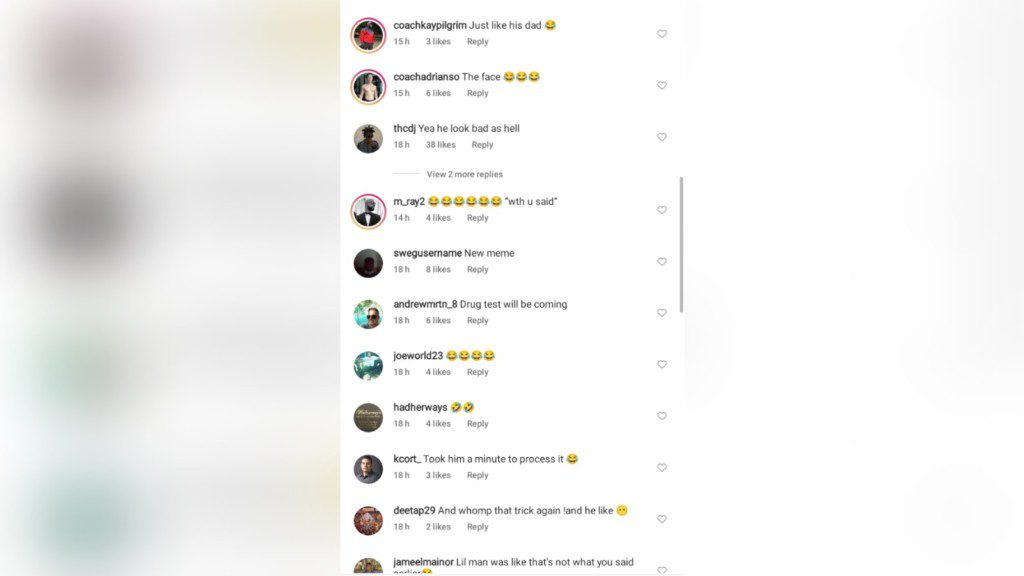View the 38 likes on thcdj's comment

pyautogui.click(x=441, y=145)
